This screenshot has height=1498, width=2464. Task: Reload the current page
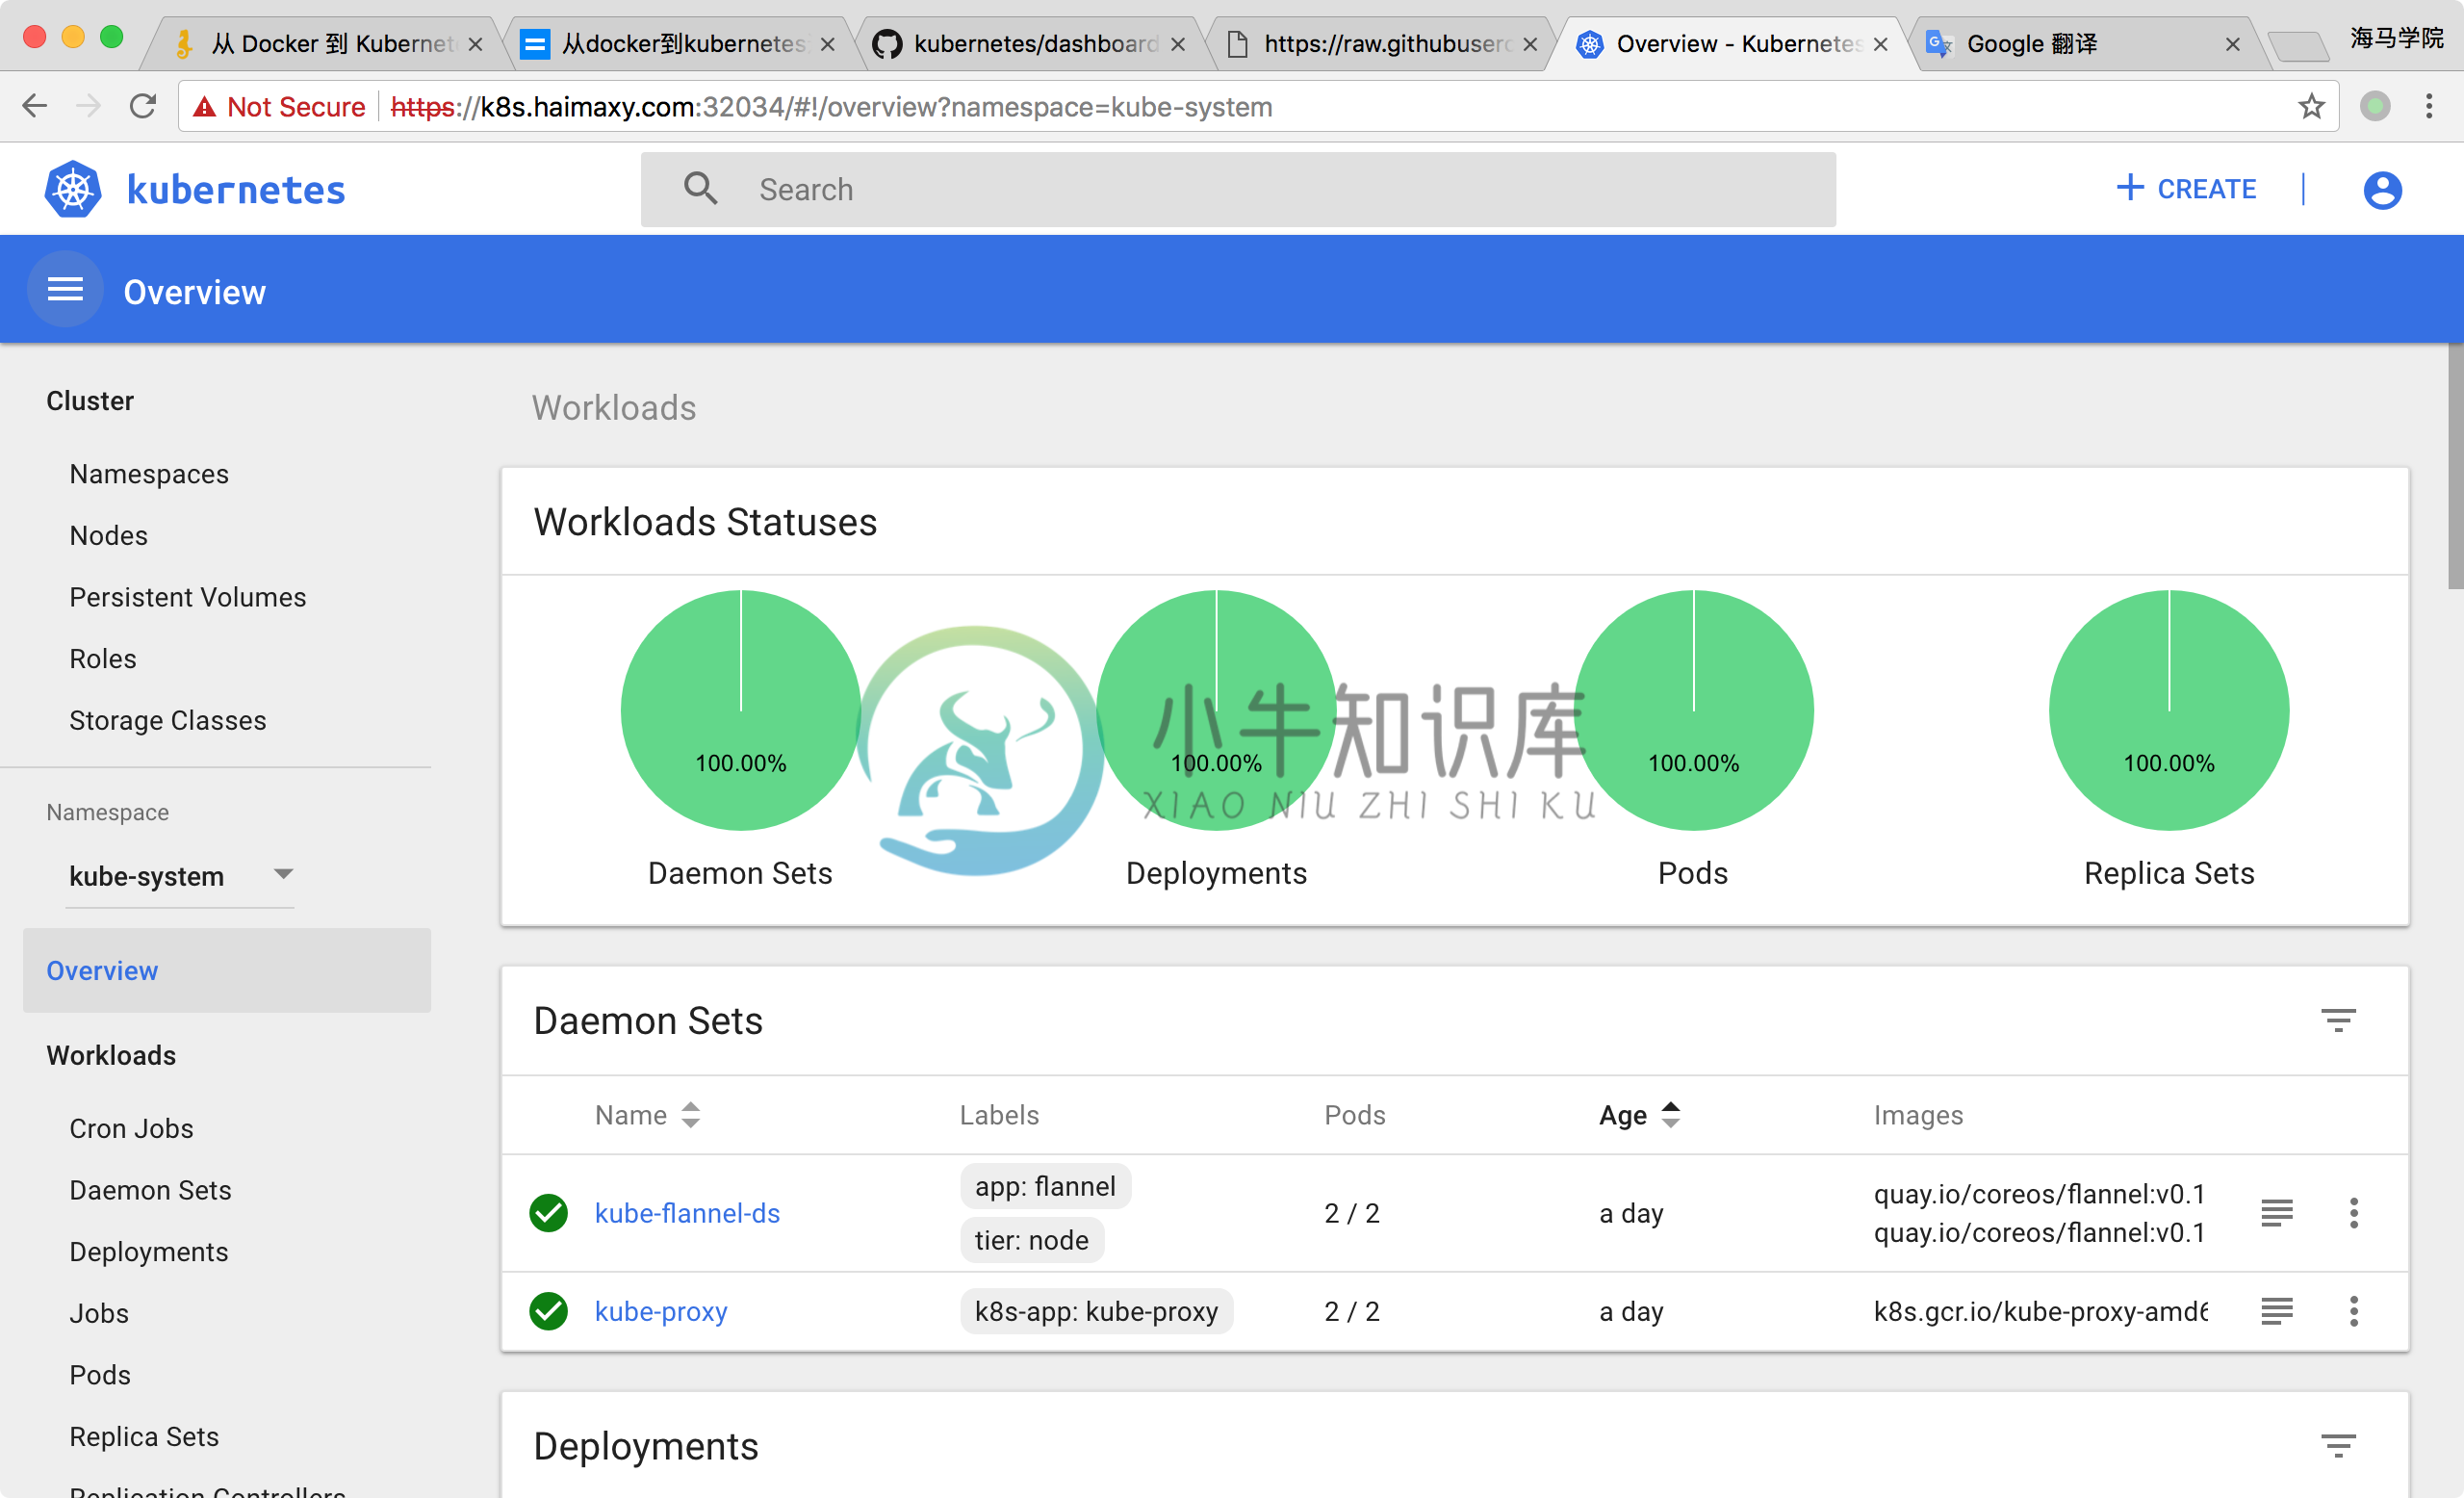(143, 106)
